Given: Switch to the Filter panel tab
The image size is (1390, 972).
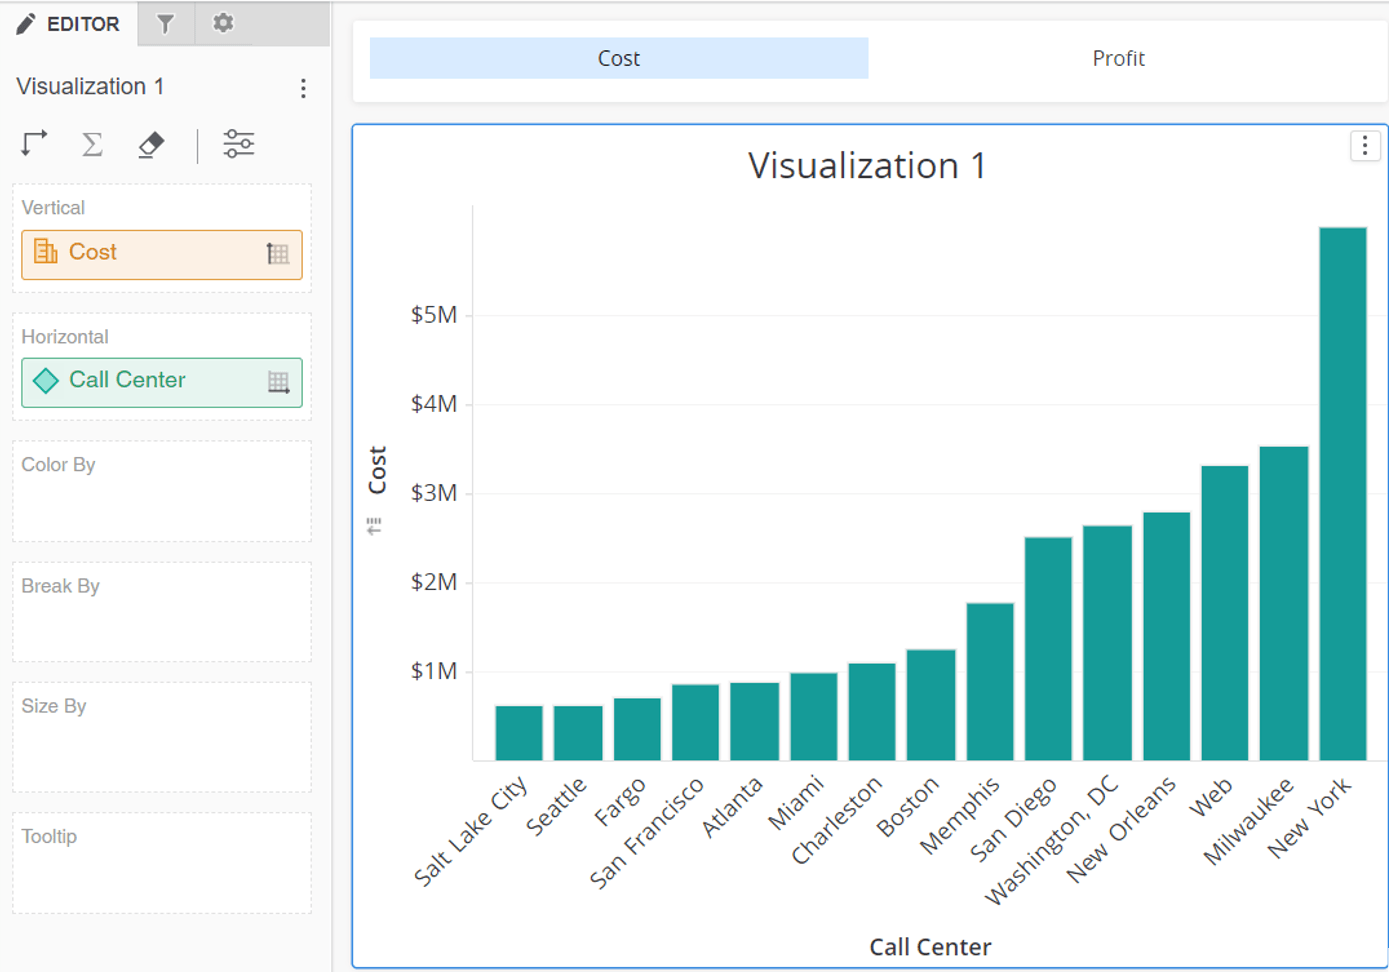Looking at the screenshot, I should (x=165, y=23).
